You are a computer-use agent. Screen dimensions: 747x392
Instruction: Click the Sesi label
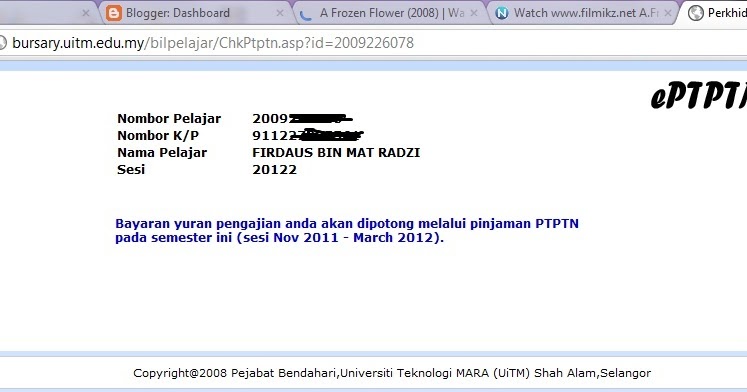pos(131,170)
